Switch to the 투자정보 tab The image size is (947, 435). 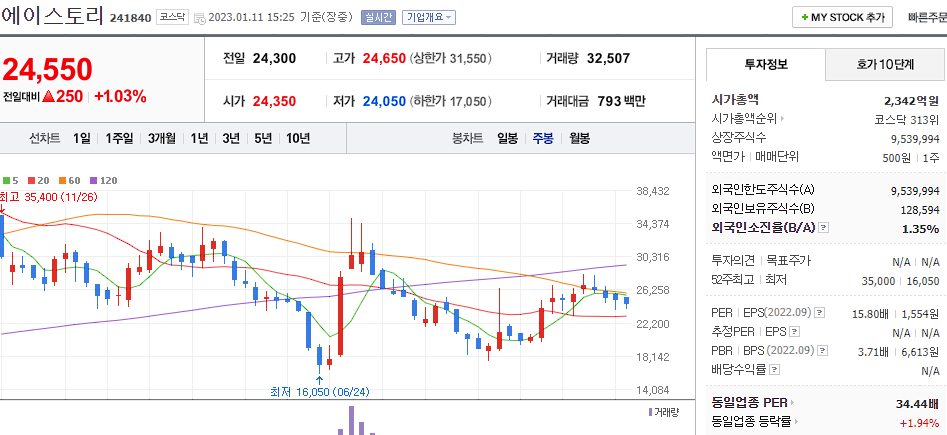click(766, 64)
